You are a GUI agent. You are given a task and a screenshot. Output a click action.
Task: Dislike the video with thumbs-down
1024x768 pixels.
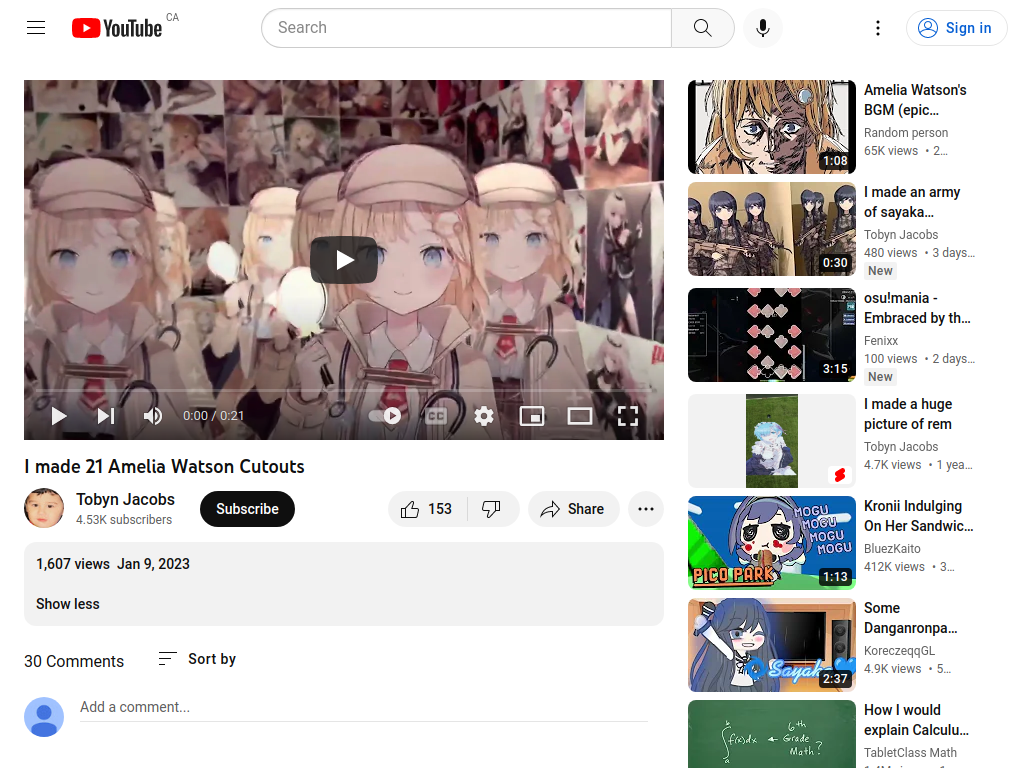pos(493,509)
